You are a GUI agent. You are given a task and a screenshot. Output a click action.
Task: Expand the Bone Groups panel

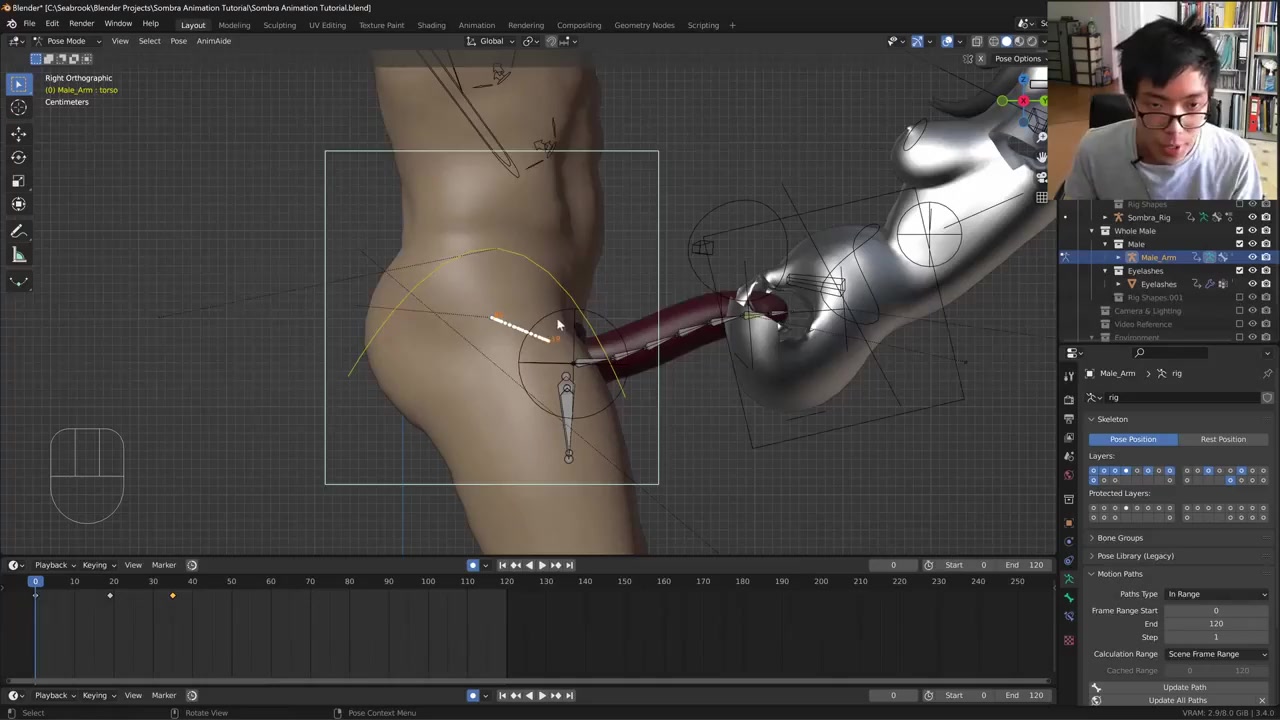pyautogui.click(x=1119, y=538)
